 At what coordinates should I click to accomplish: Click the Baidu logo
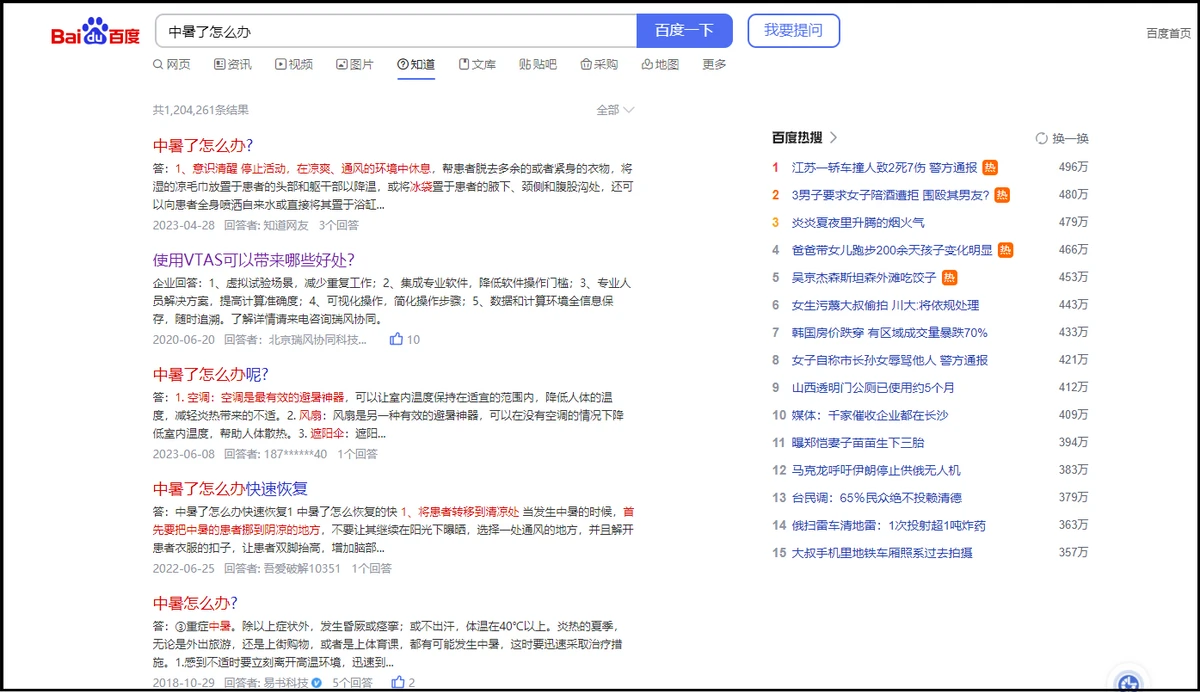[x=96, y=32]
